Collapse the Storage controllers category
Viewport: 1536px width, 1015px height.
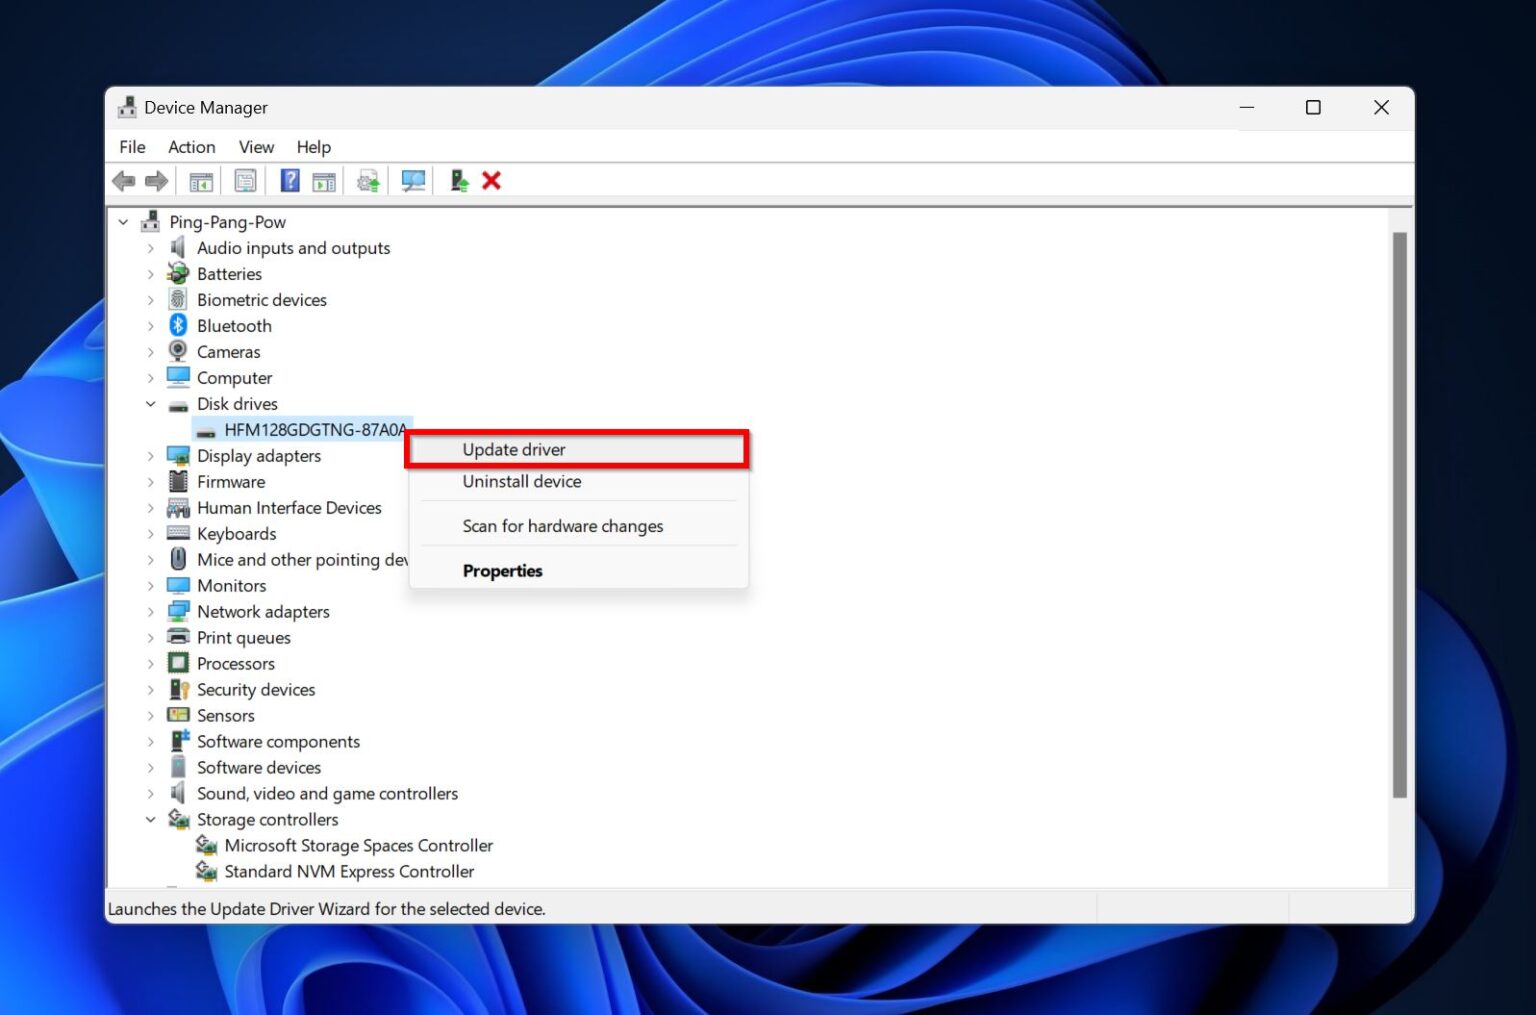[150, 819]
